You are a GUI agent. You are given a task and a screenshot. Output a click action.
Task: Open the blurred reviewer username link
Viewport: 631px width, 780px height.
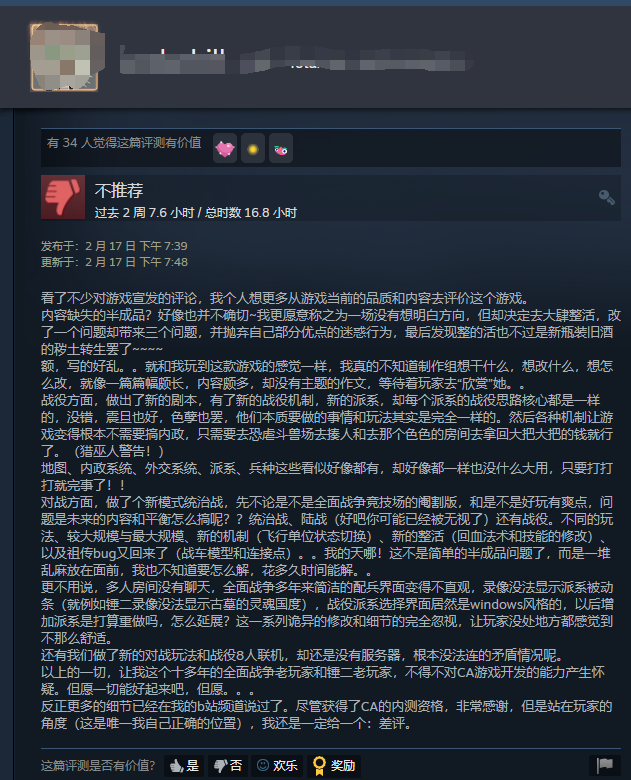point(295,61)
